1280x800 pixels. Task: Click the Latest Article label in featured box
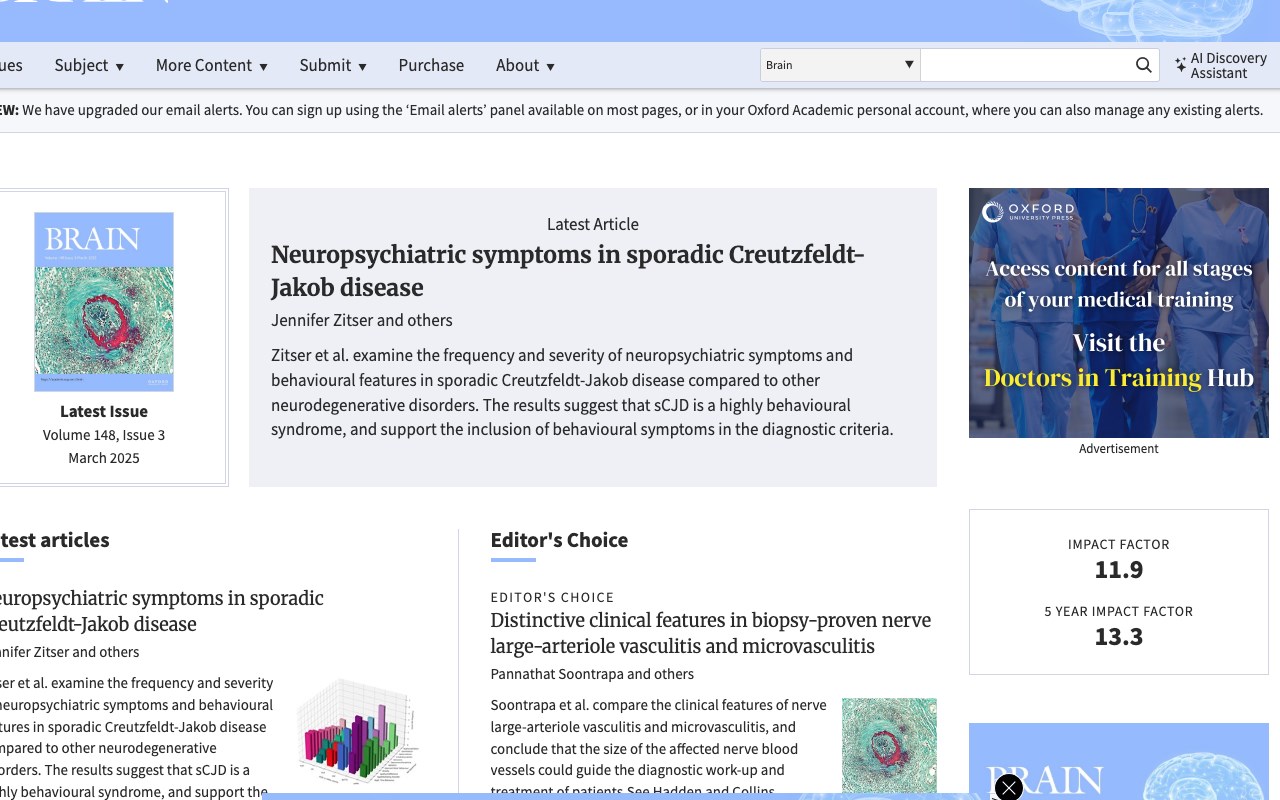click(593, 224)
